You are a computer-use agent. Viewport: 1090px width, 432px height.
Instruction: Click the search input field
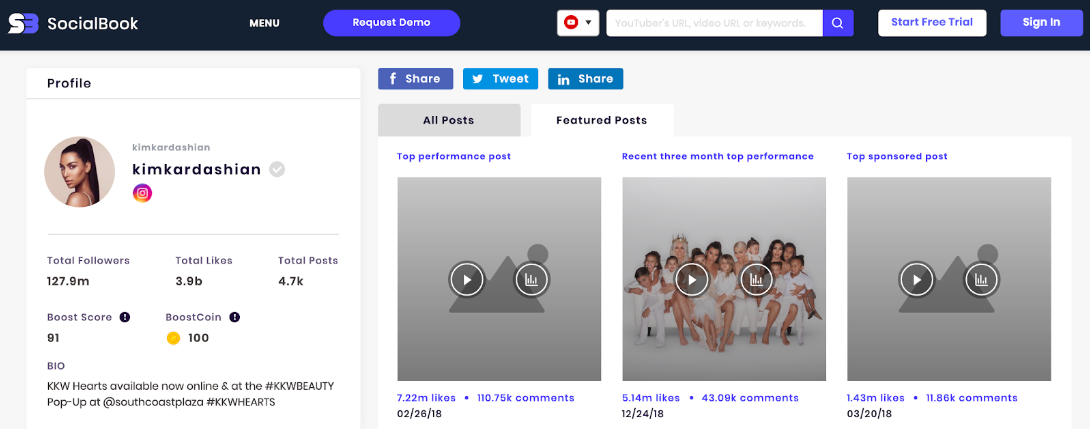[715, 23]
